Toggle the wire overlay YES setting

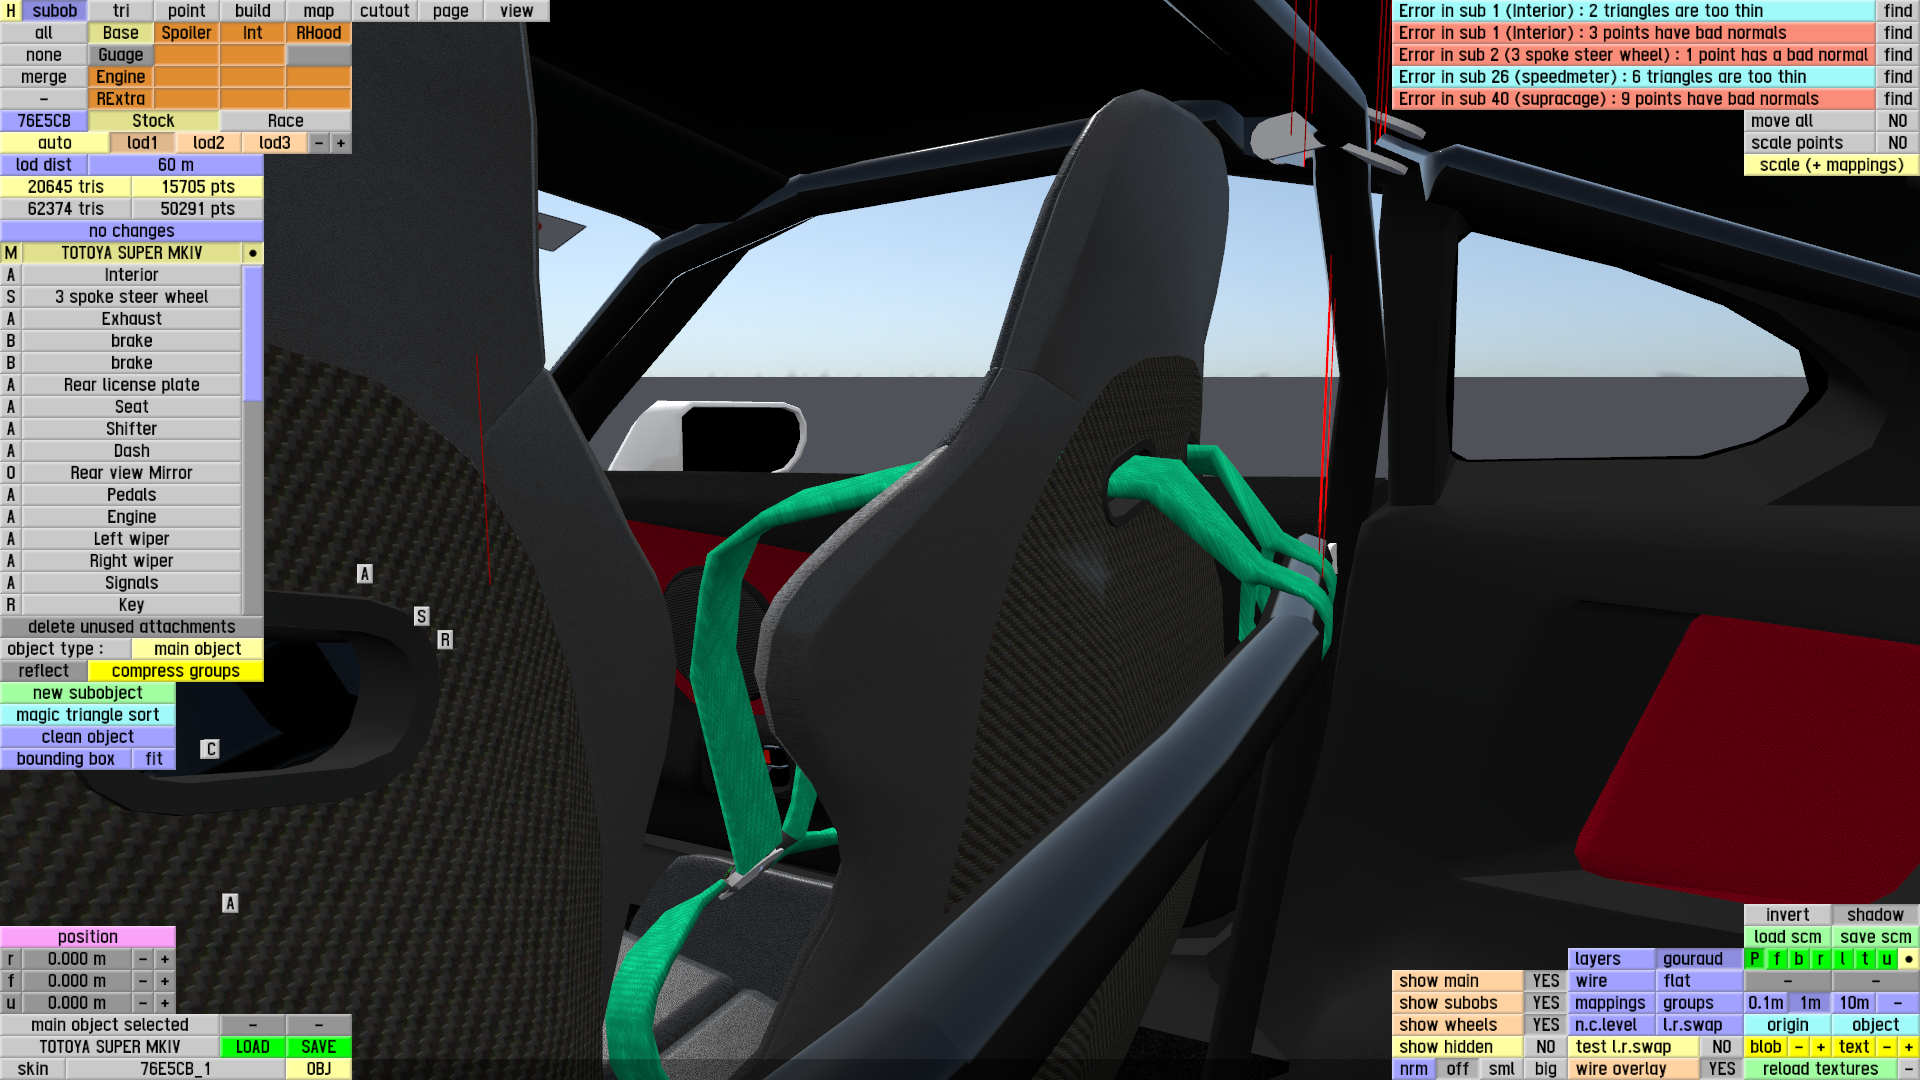(x=1721, y=1069)
